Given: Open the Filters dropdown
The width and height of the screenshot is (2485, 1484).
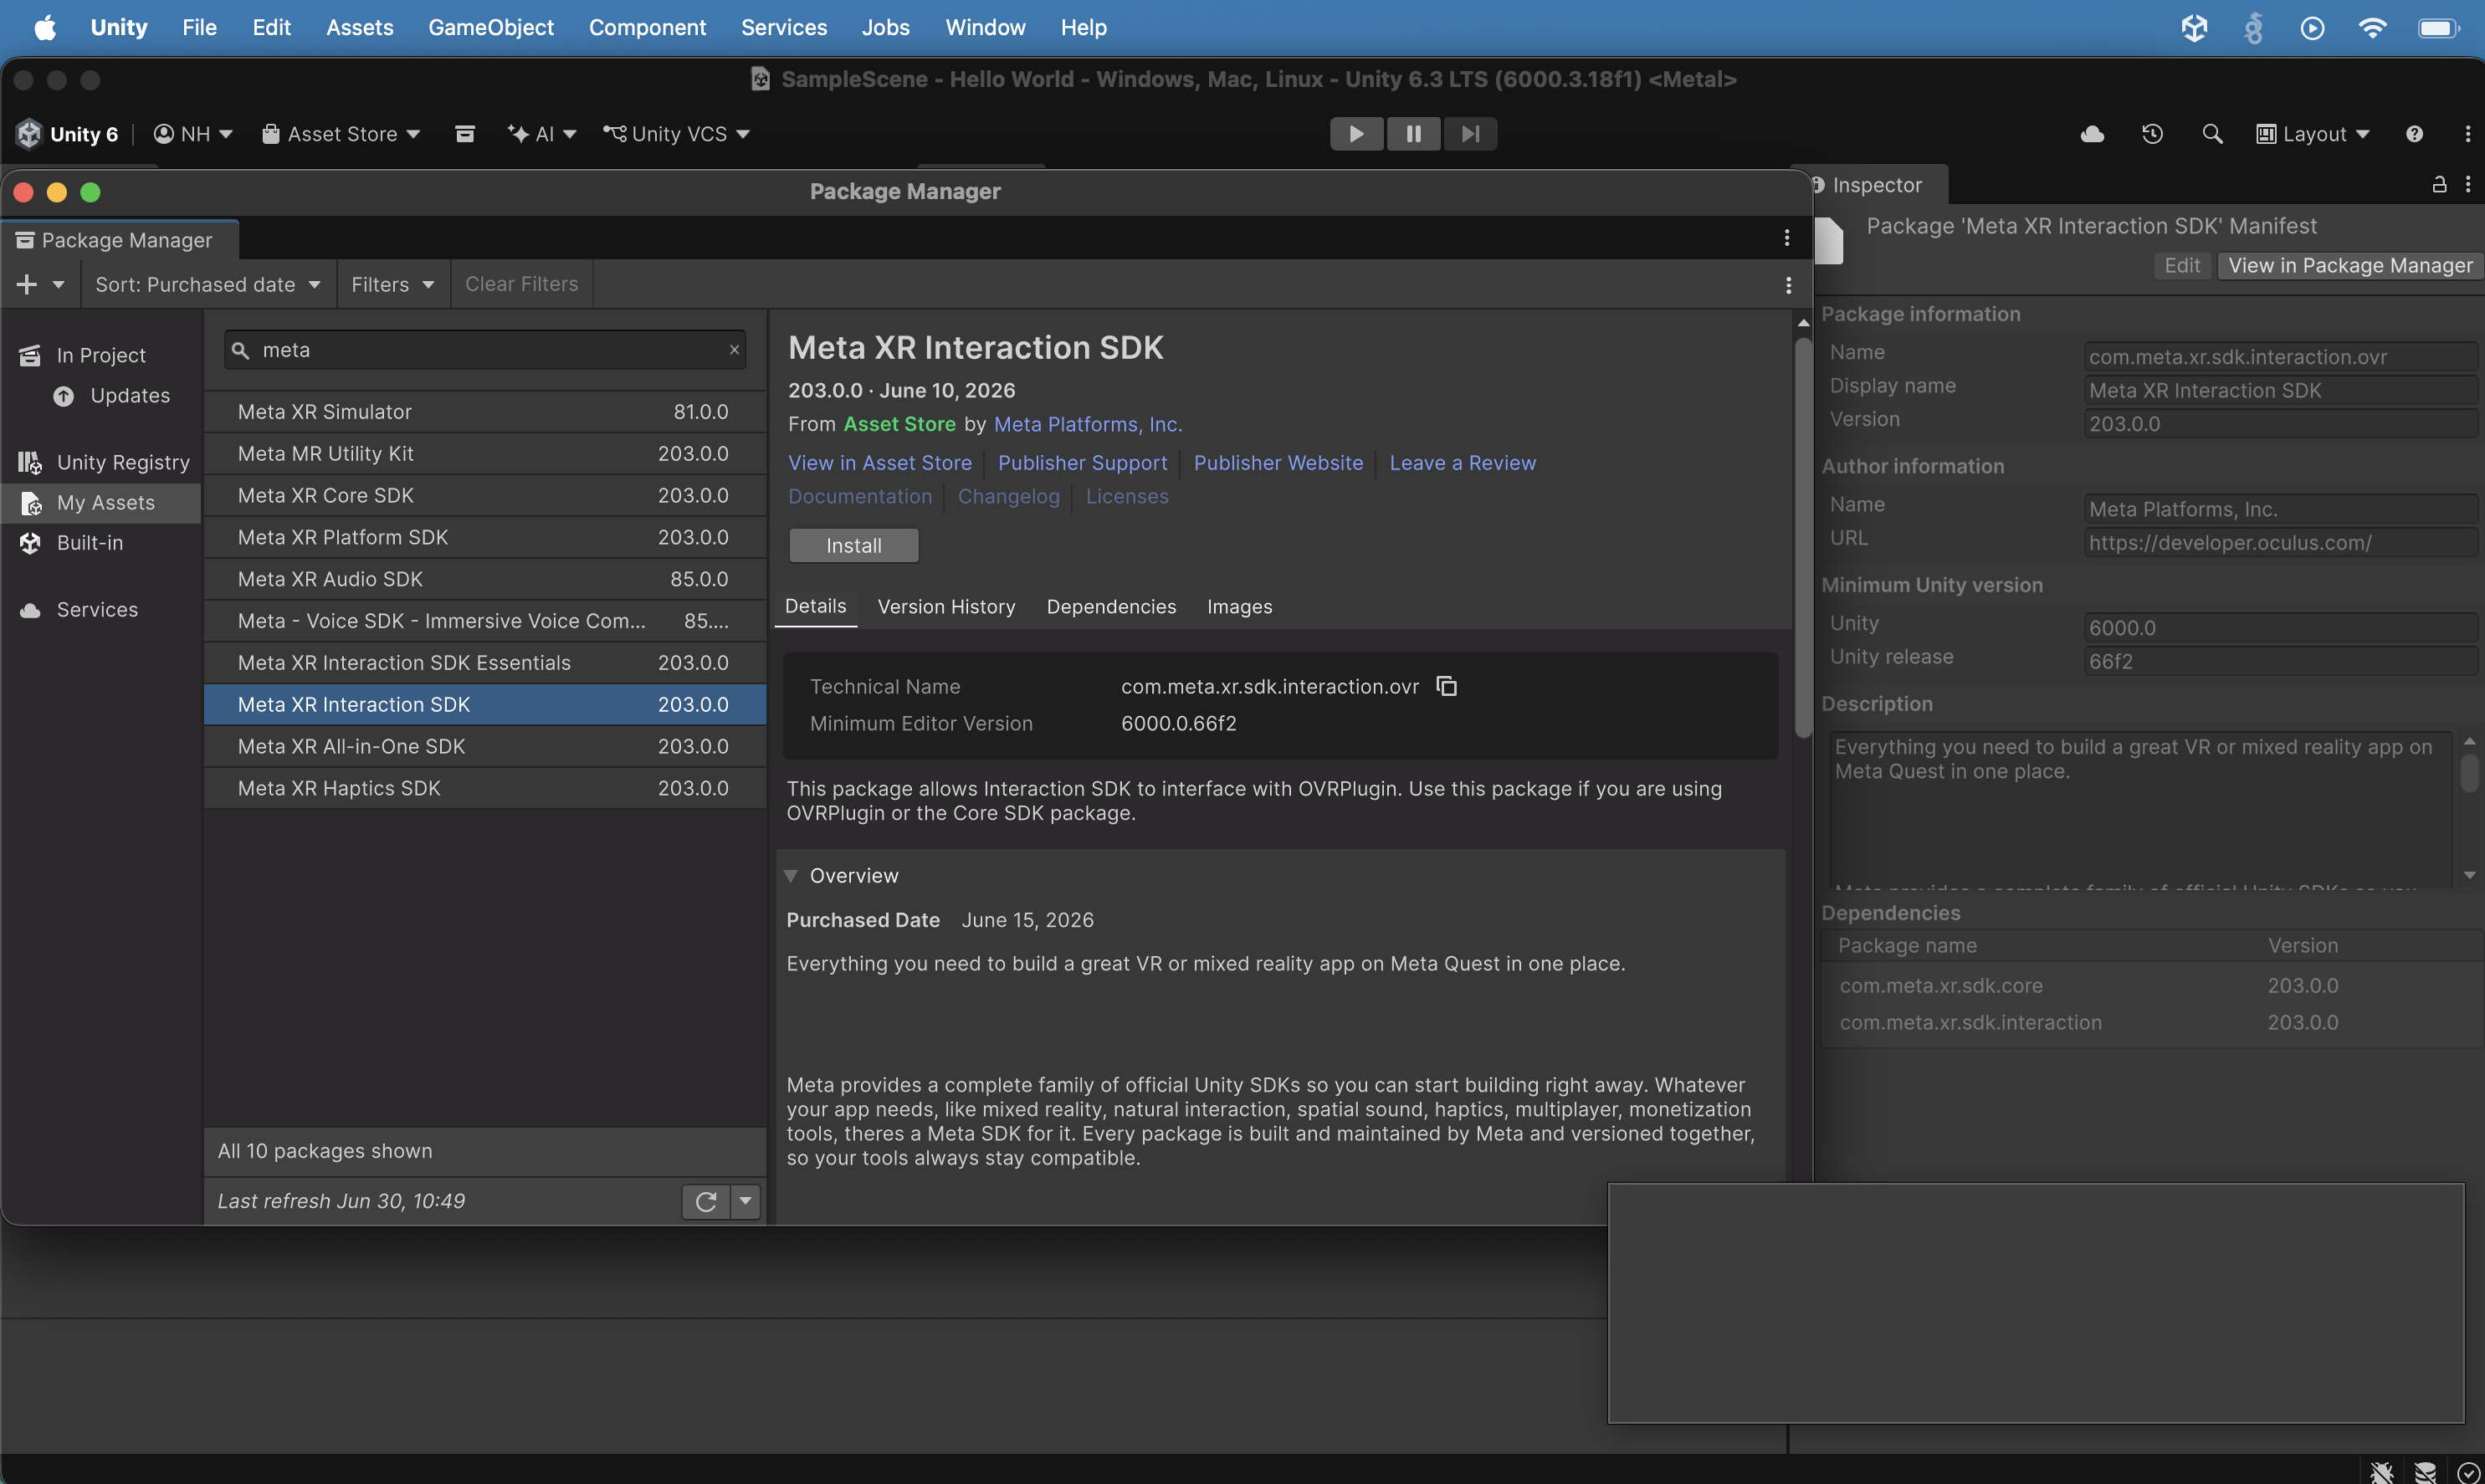Looking at the screenshot, I should pos(392,284).
